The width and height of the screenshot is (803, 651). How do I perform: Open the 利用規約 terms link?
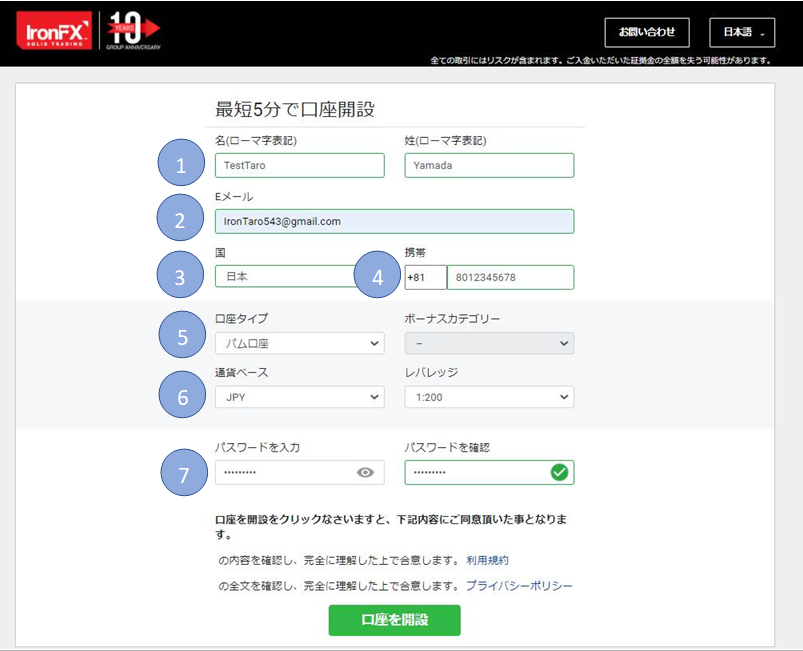[487, 560]
